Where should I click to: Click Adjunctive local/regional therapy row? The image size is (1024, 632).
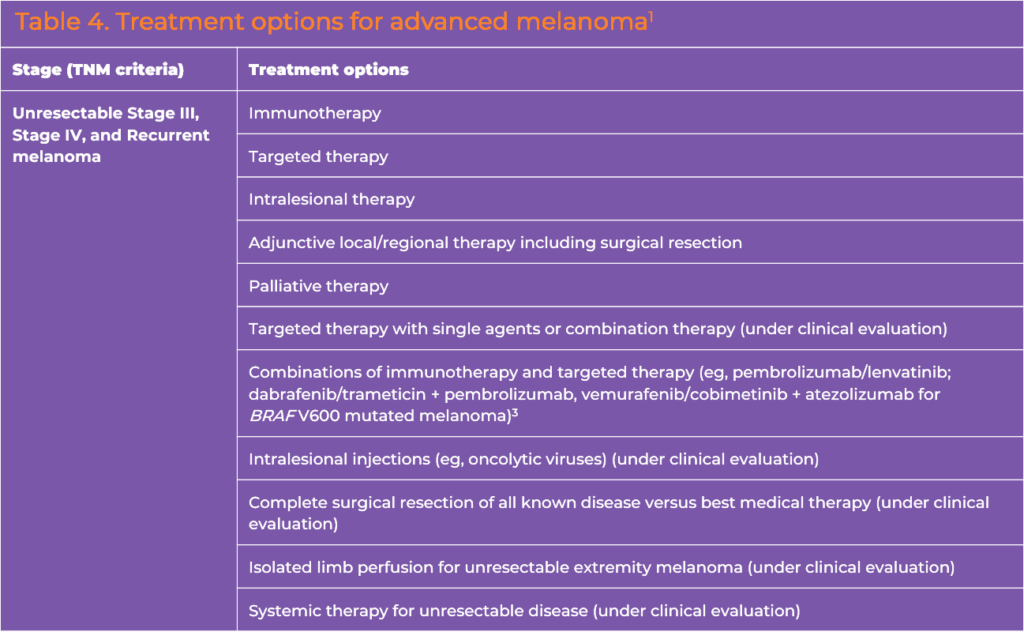point(630,242)
